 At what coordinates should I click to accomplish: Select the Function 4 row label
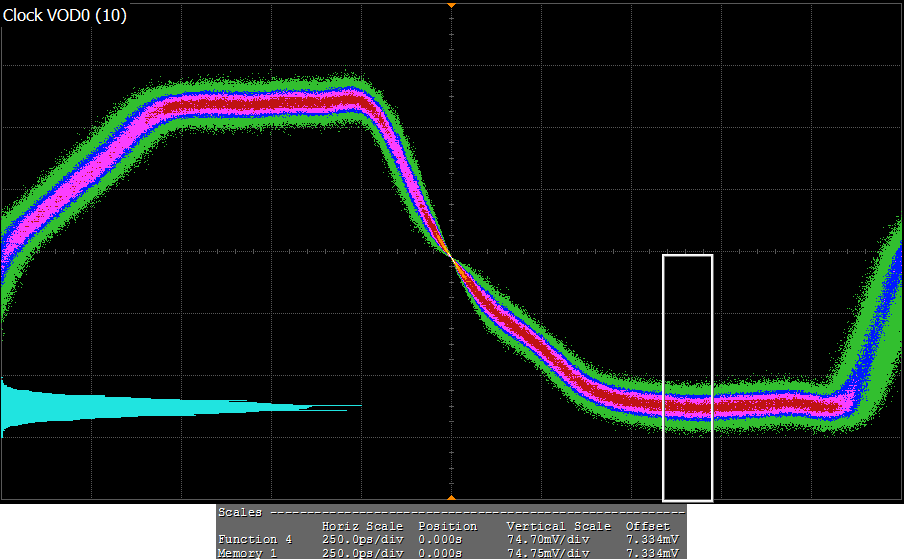pos(254,540)
